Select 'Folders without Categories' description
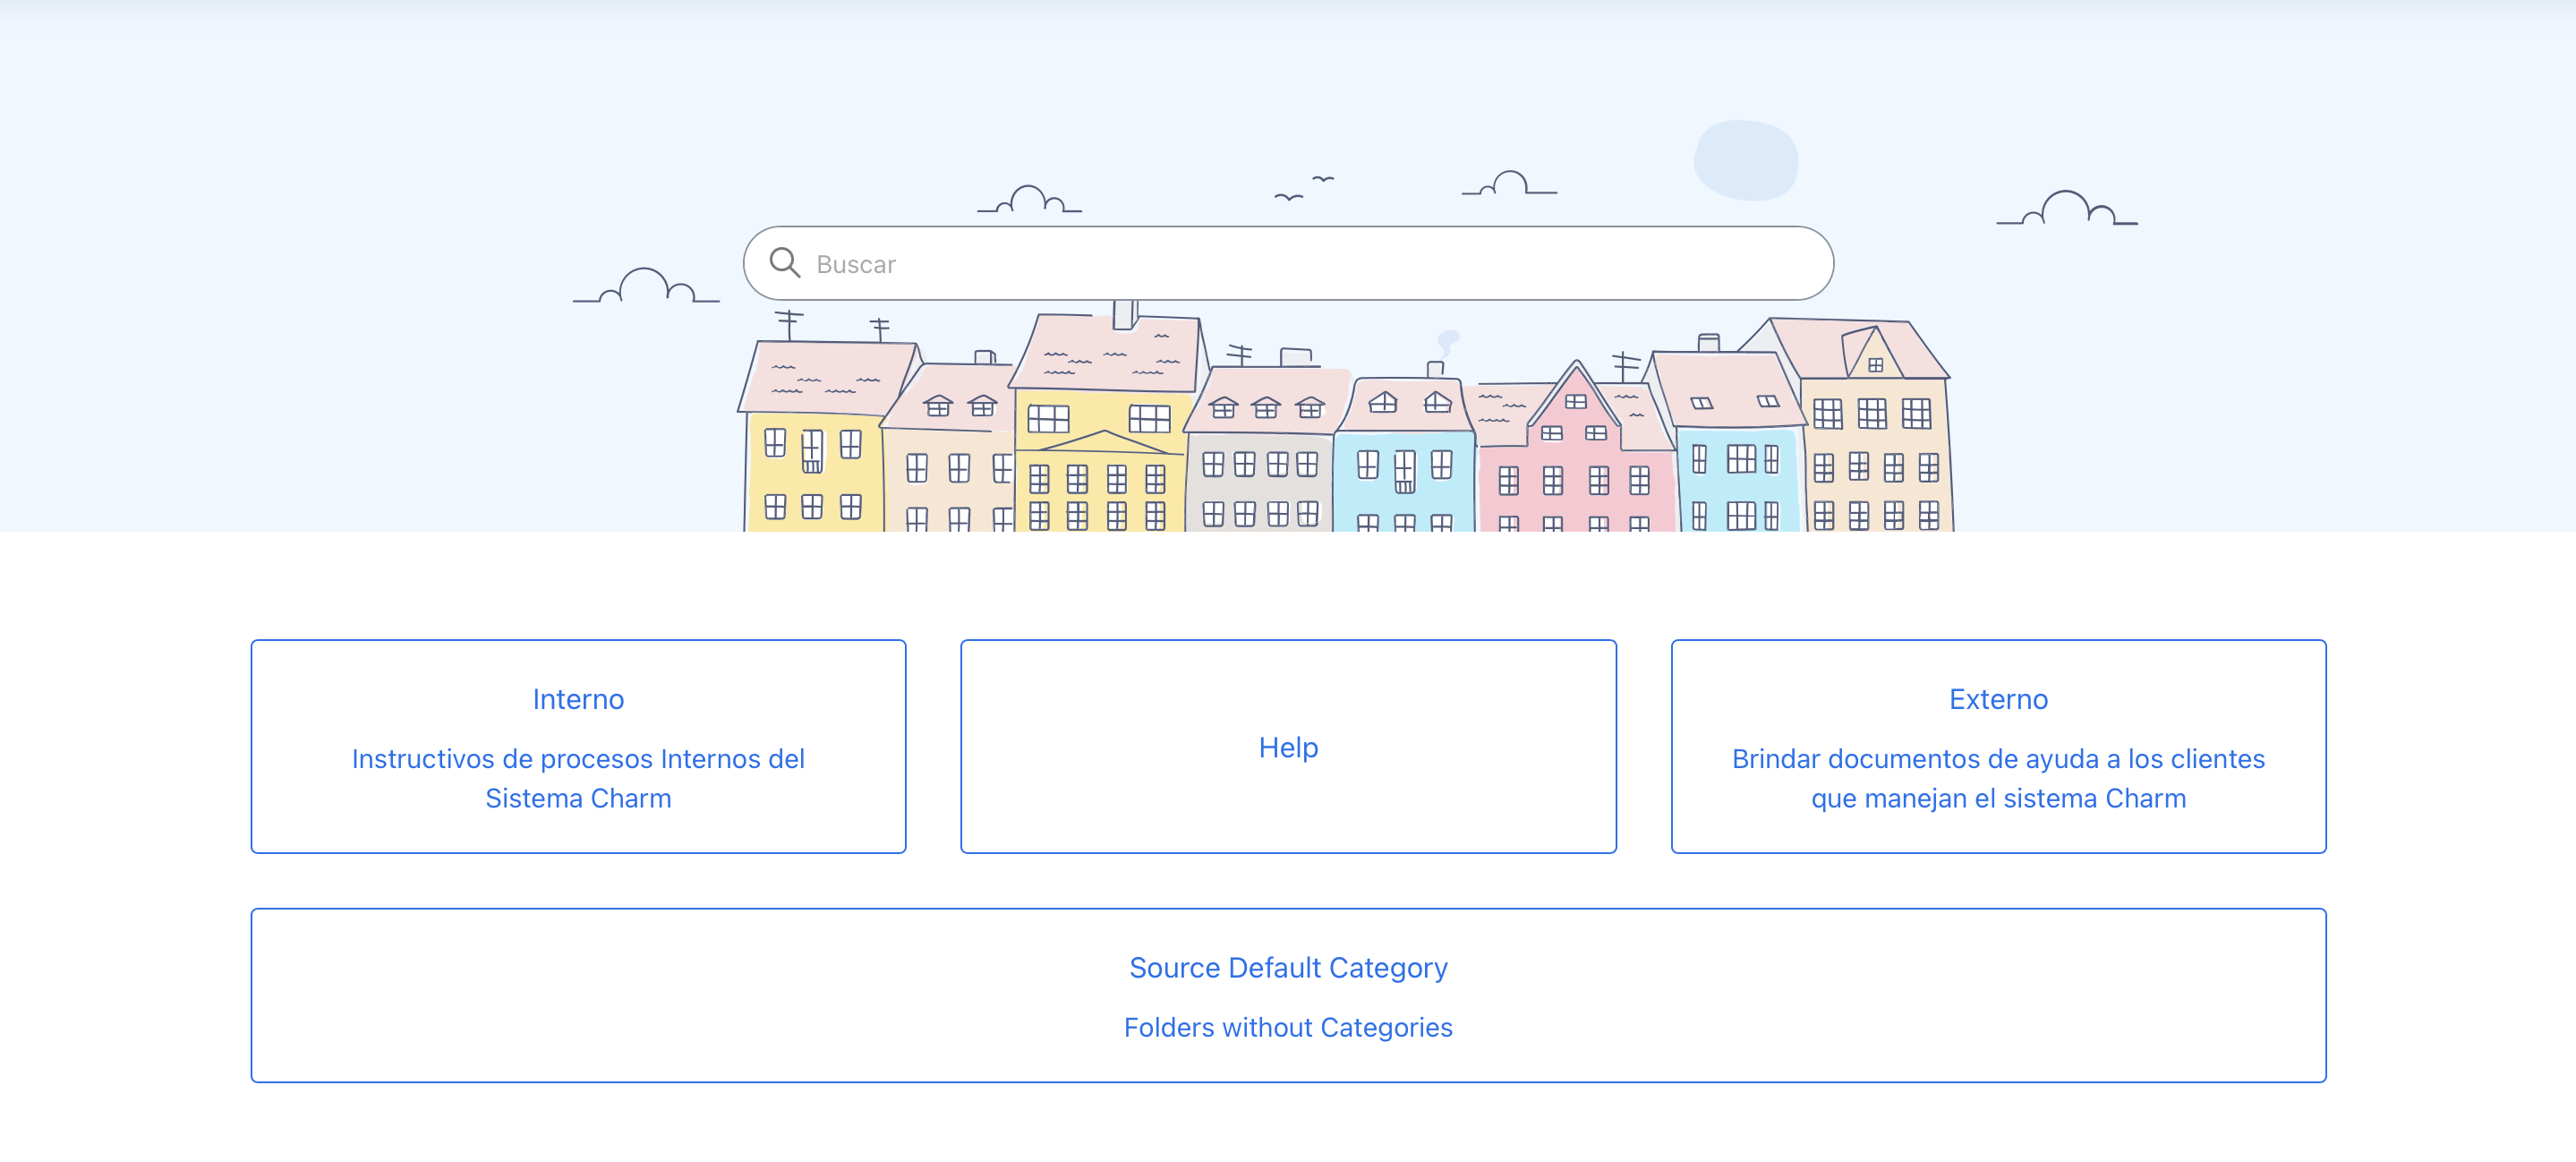The height and width of the screenshot is (1162, 2576). pos(1288,1027)
